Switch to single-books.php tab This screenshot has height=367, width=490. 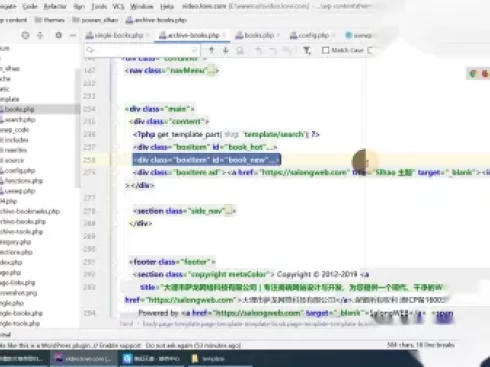(115, 35)
